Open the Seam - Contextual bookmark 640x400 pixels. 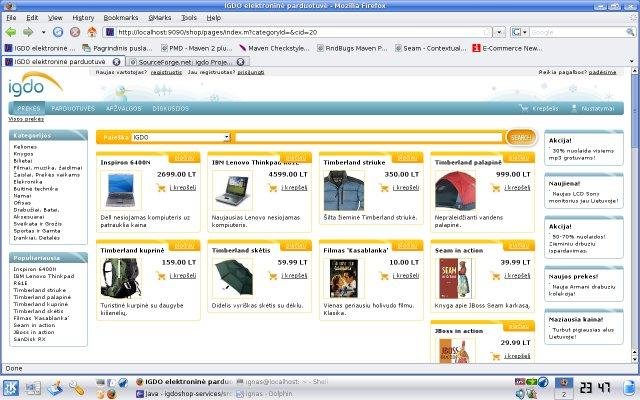coord(430,48)
